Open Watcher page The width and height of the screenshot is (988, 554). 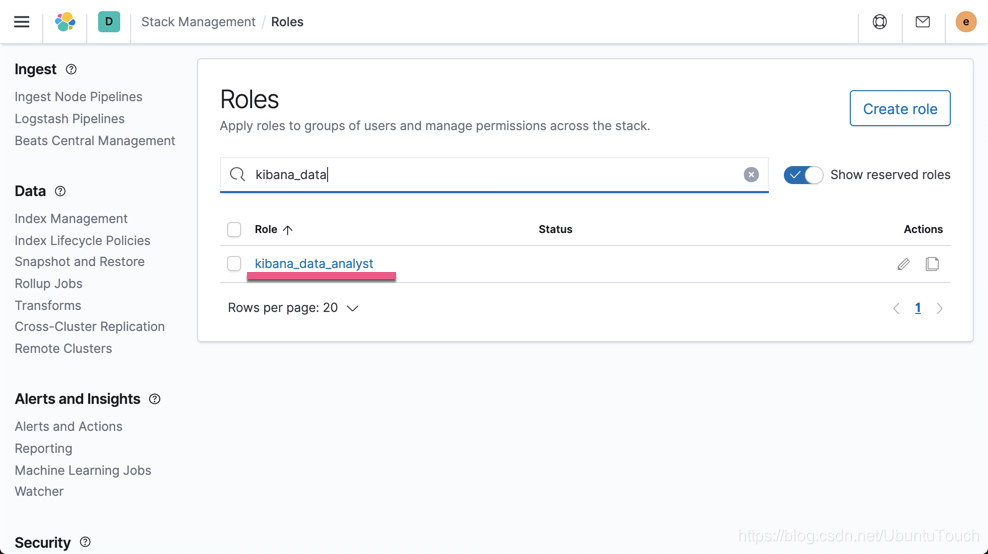coord(39,492)
